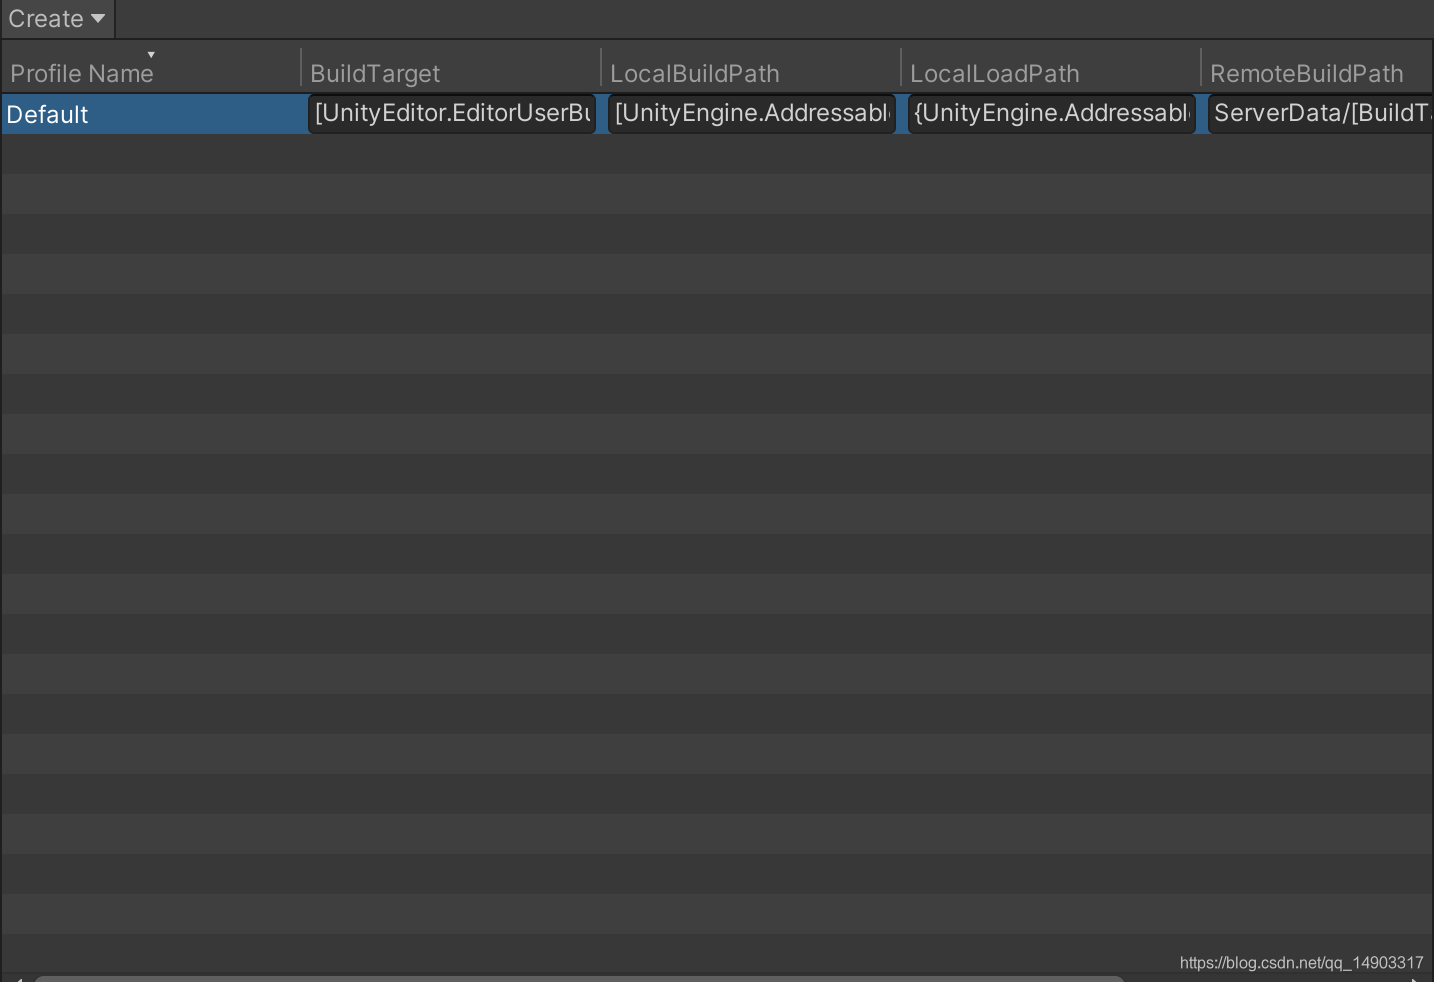1434x982 pixels.
Task: Click the column divider between LocalLoadPath and RemoteBuildPath
Action: (1200, 72)
